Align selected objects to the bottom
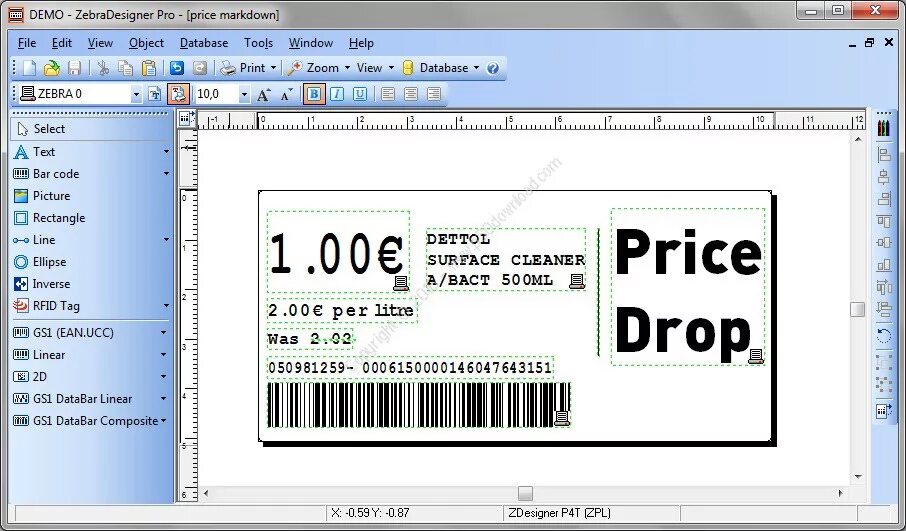Image resolution: width=906 pixels, height=531 pixels. pos(883,265)
